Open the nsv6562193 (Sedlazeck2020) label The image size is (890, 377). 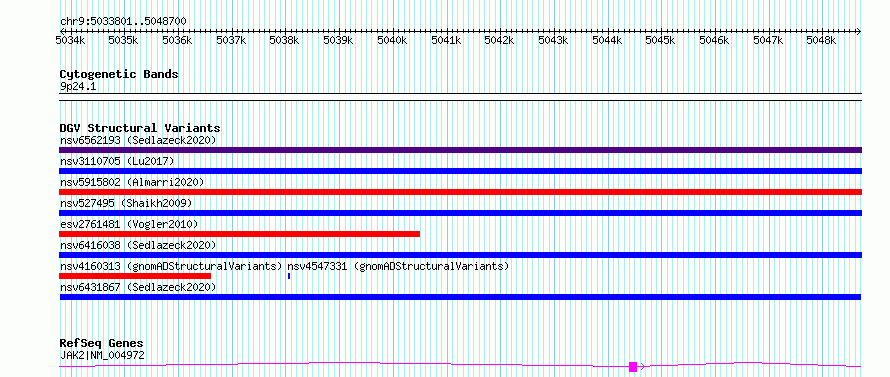tap(138, 140)
